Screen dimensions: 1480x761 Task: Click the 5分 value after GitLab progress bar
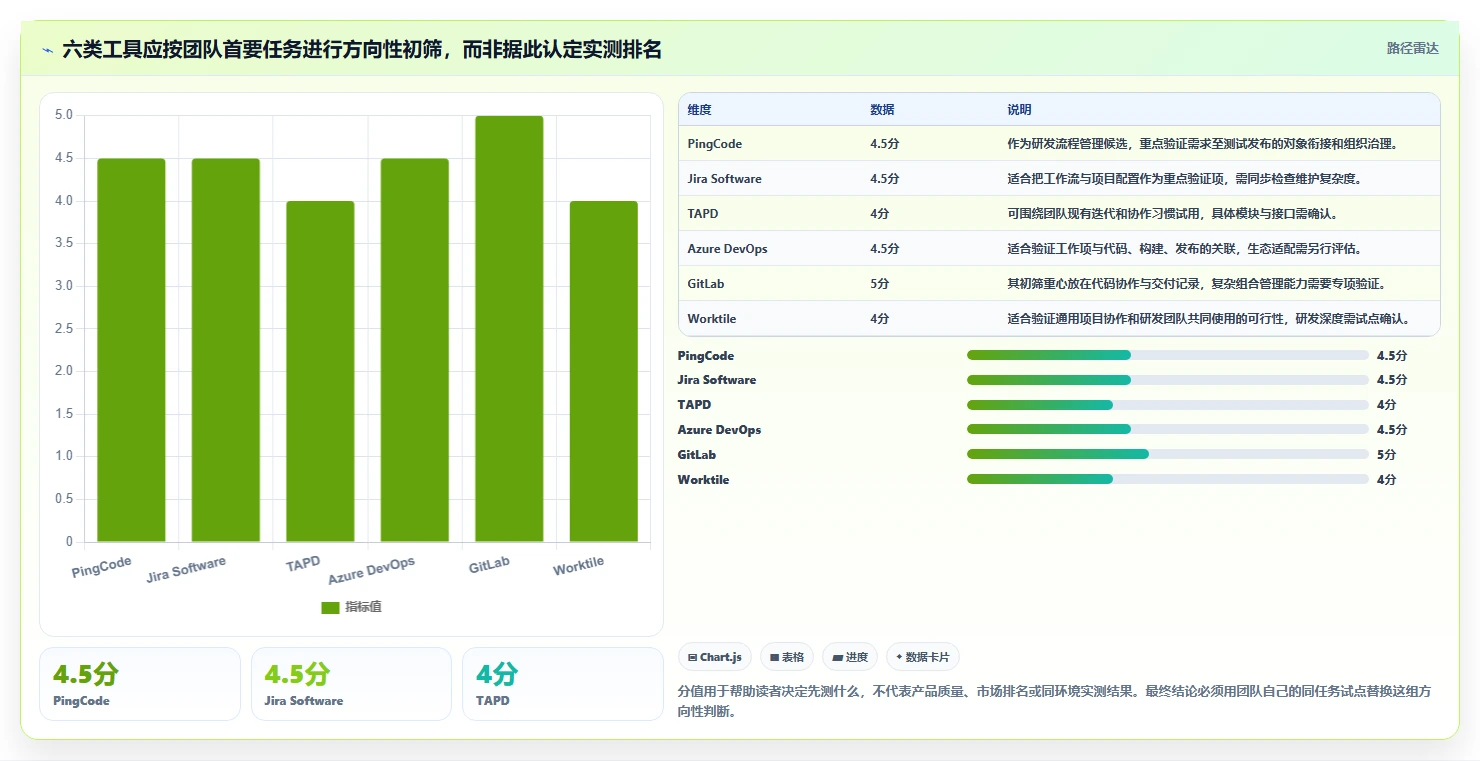click(1387, 455)
